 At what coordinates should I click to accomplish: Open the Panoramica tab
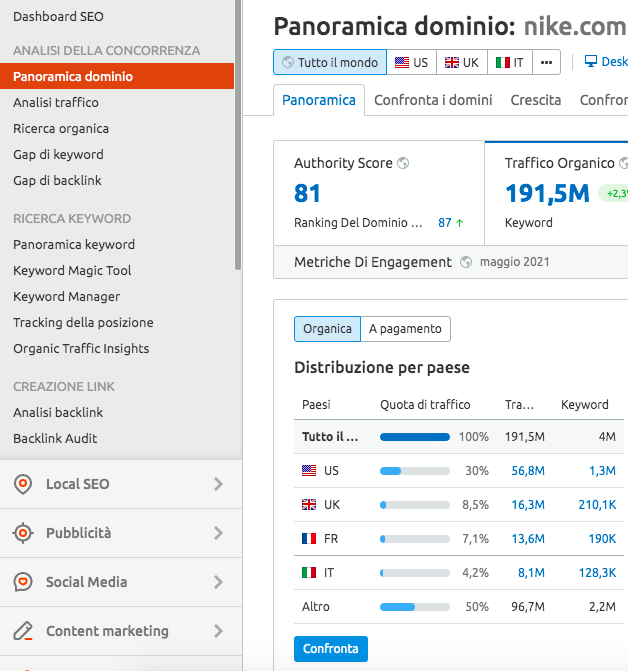[319, 100]
